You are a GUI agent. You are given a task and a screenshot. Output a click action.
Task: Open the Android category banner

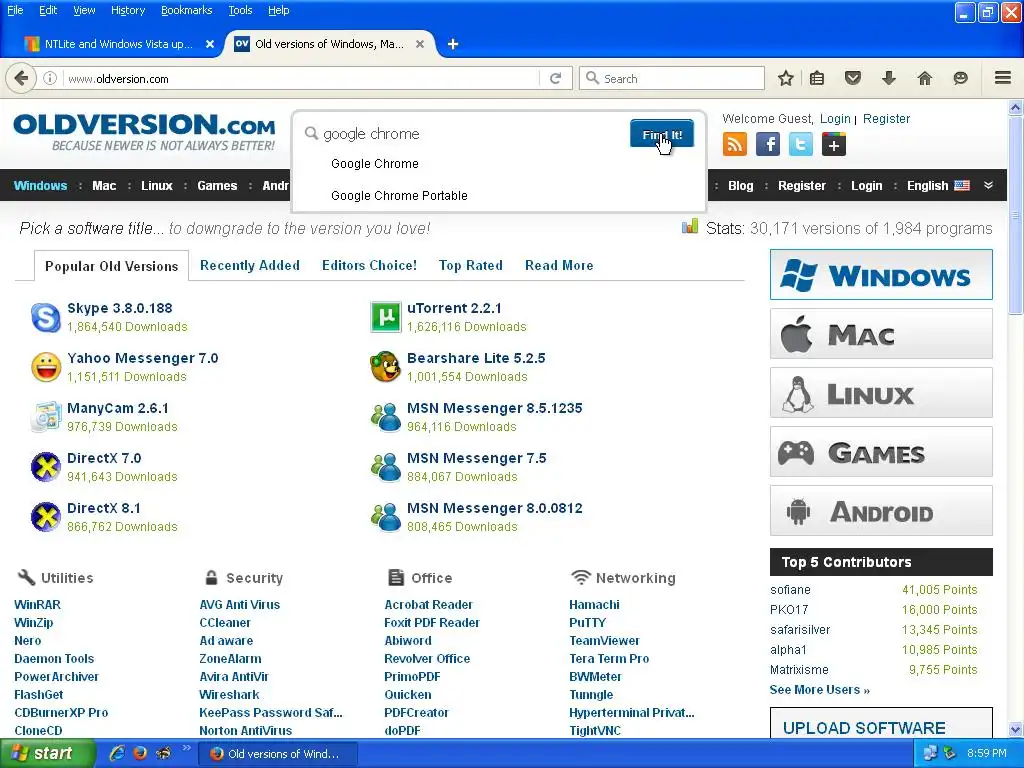point(881,511)
